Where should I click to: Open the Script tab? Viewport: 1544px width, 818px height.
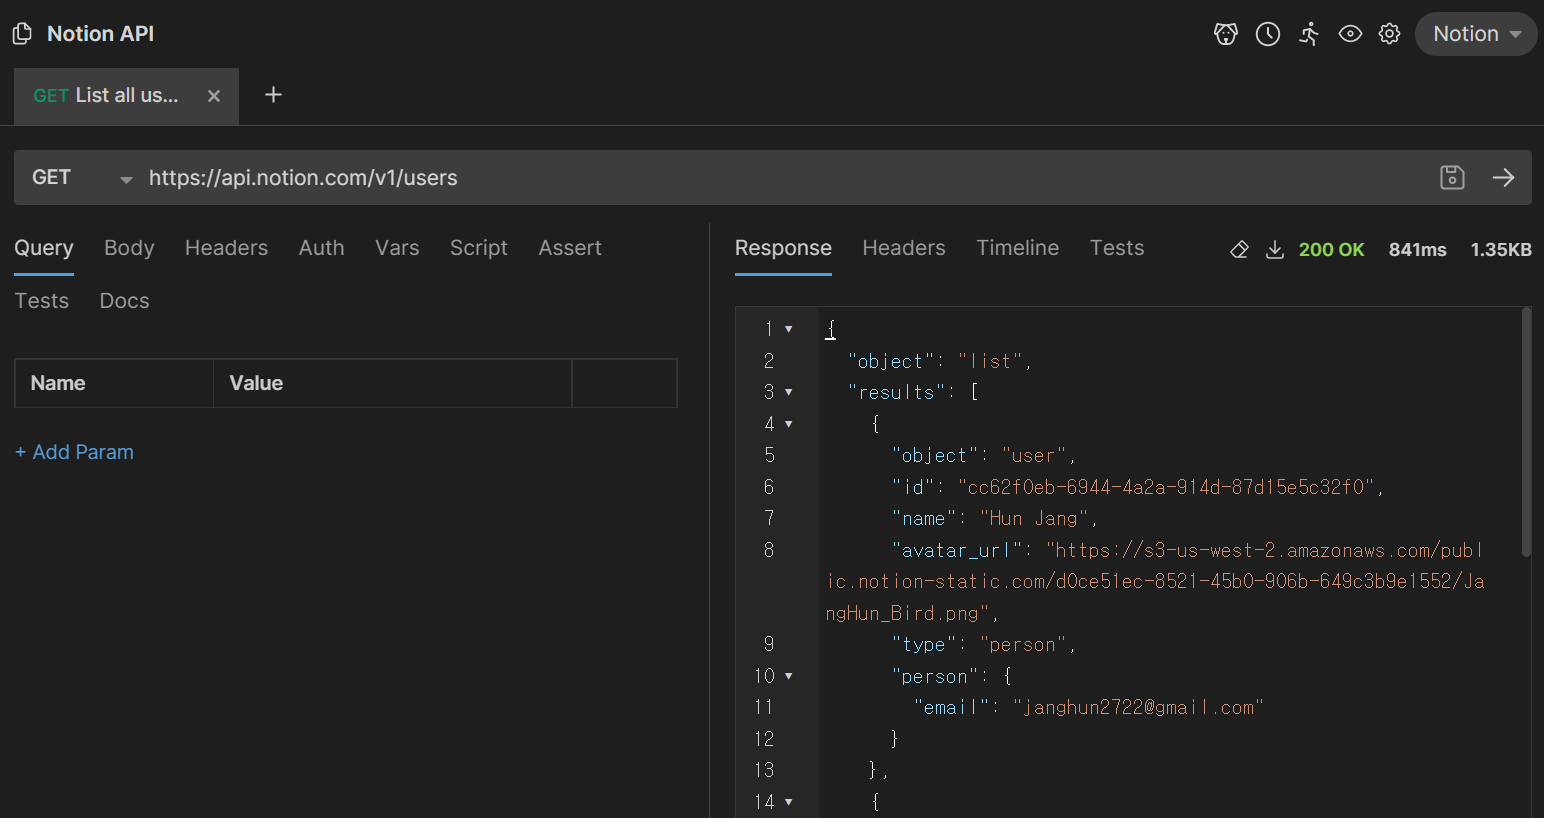(x=478, y=248)
